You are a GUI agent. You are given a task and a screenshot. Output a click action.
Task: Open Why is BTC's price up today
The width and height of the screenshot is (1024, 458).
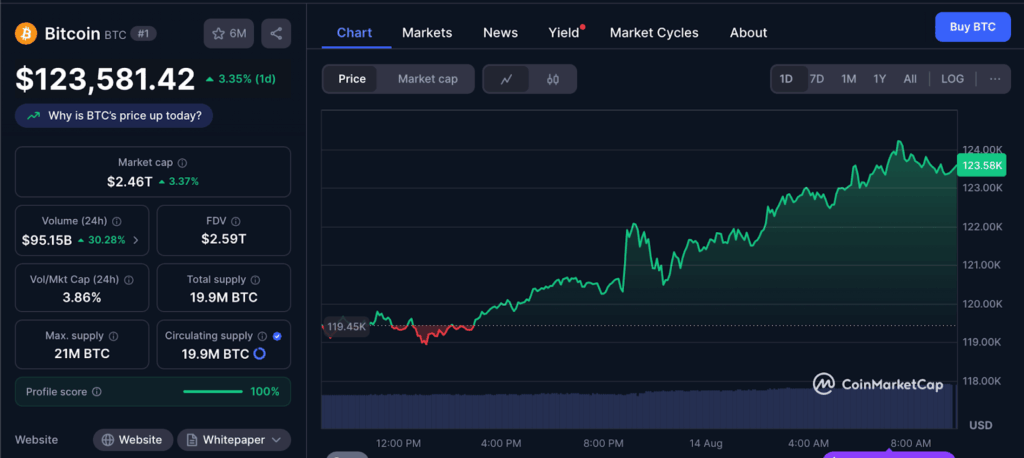114,115
